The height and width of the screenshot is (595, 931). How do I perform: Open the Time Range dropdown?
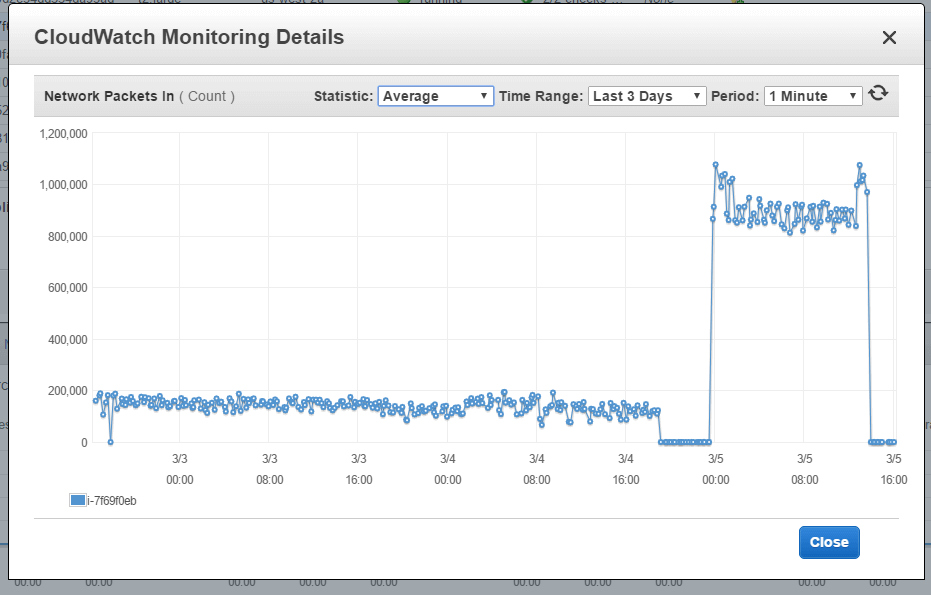click(647, 96)
